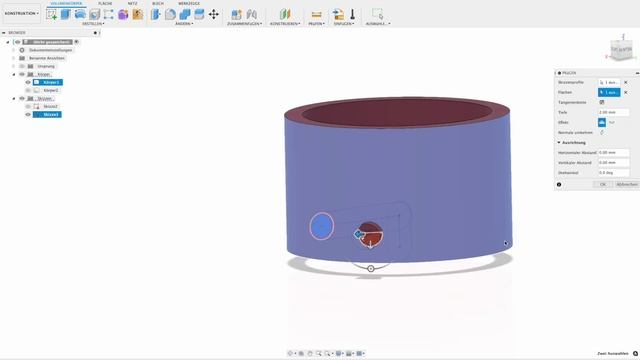Click the status icon beside Zwei Auswahlen

tap(636, 353)
